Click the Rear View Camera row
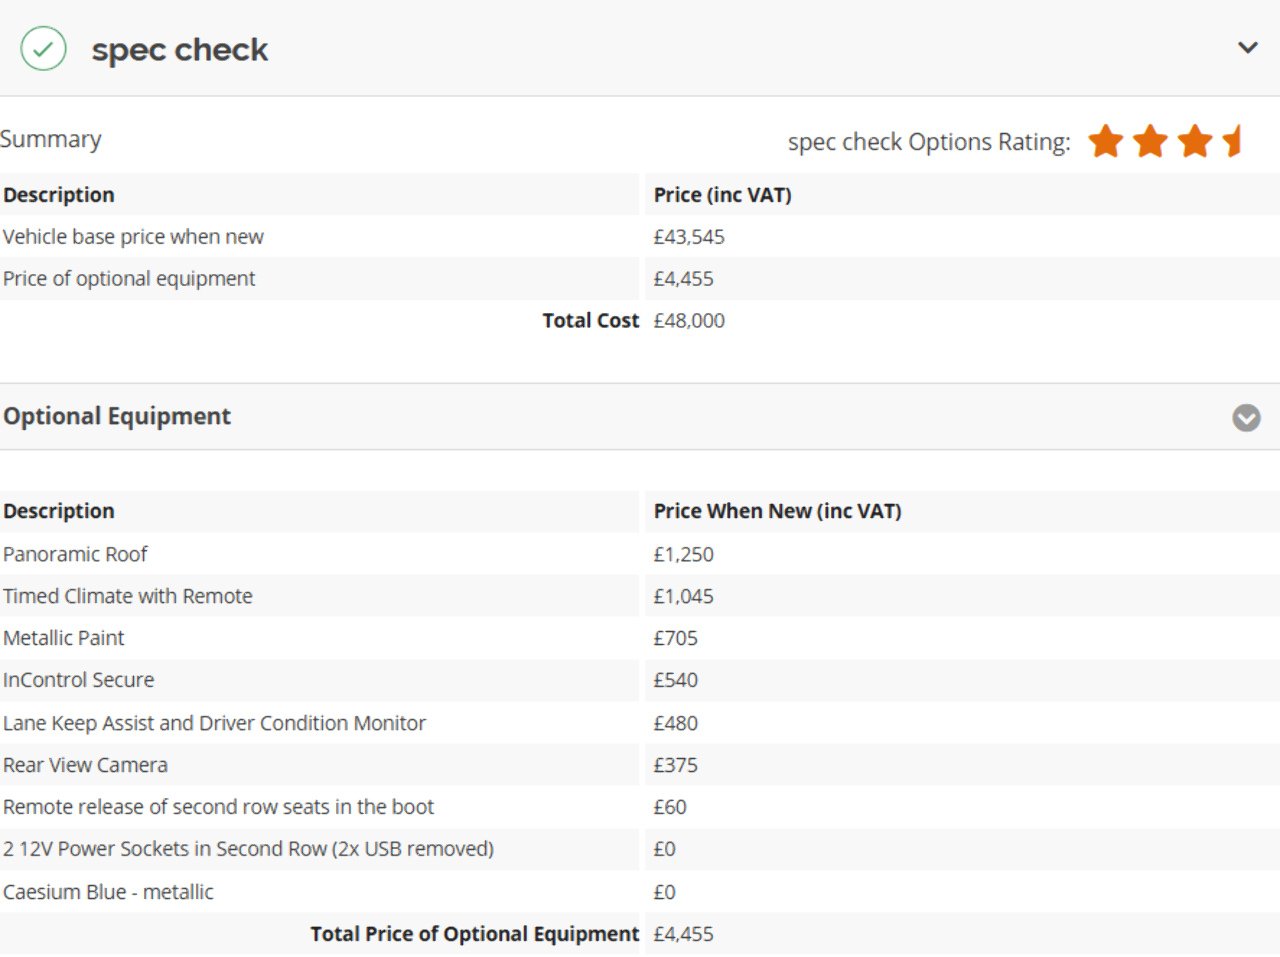 pyautogui.click(x=640, y=765)
